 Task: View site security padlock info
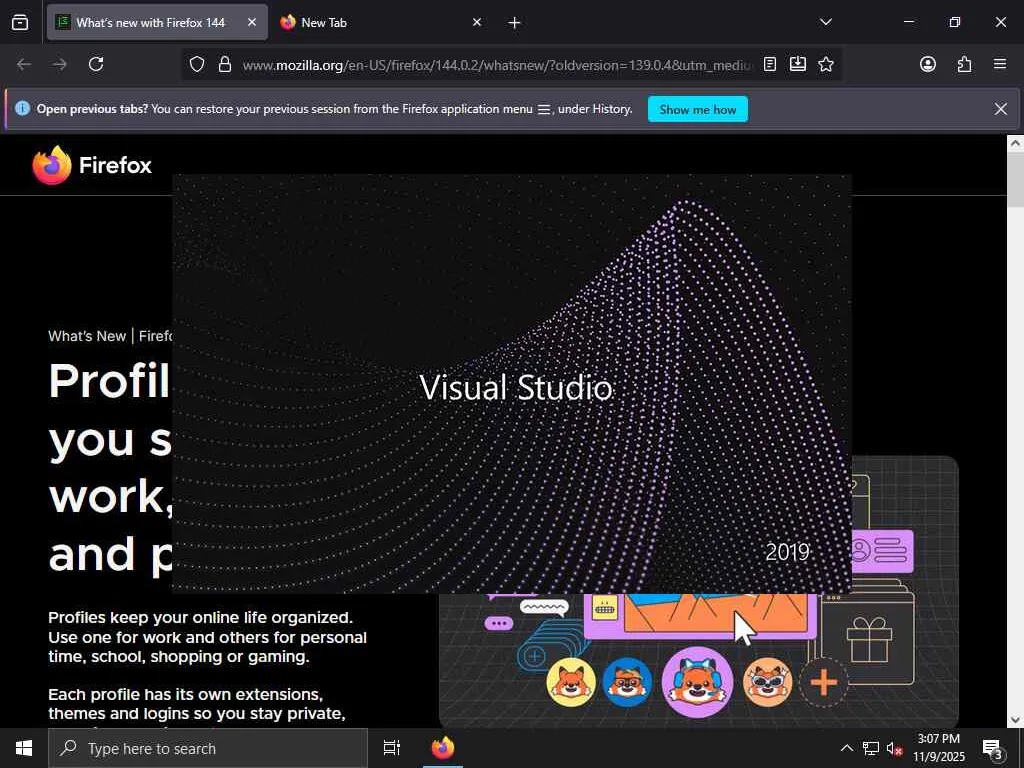tap(225, 64)
